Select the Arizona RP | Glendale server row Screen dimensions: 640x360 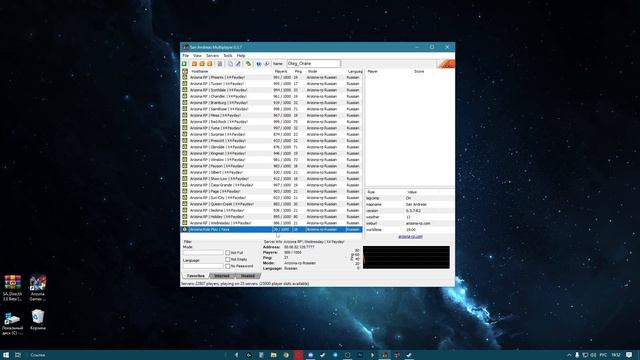tap(271, 147)
